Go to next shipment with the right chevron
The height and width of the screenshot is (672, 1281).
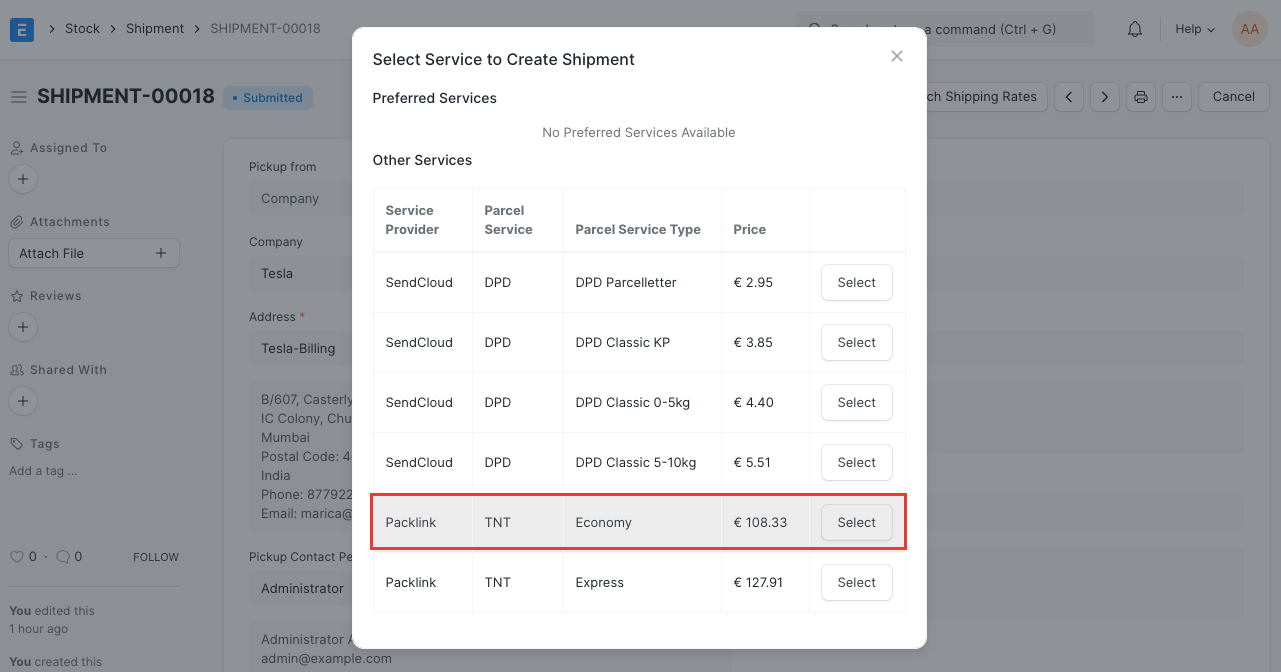tap(1104, 96)
